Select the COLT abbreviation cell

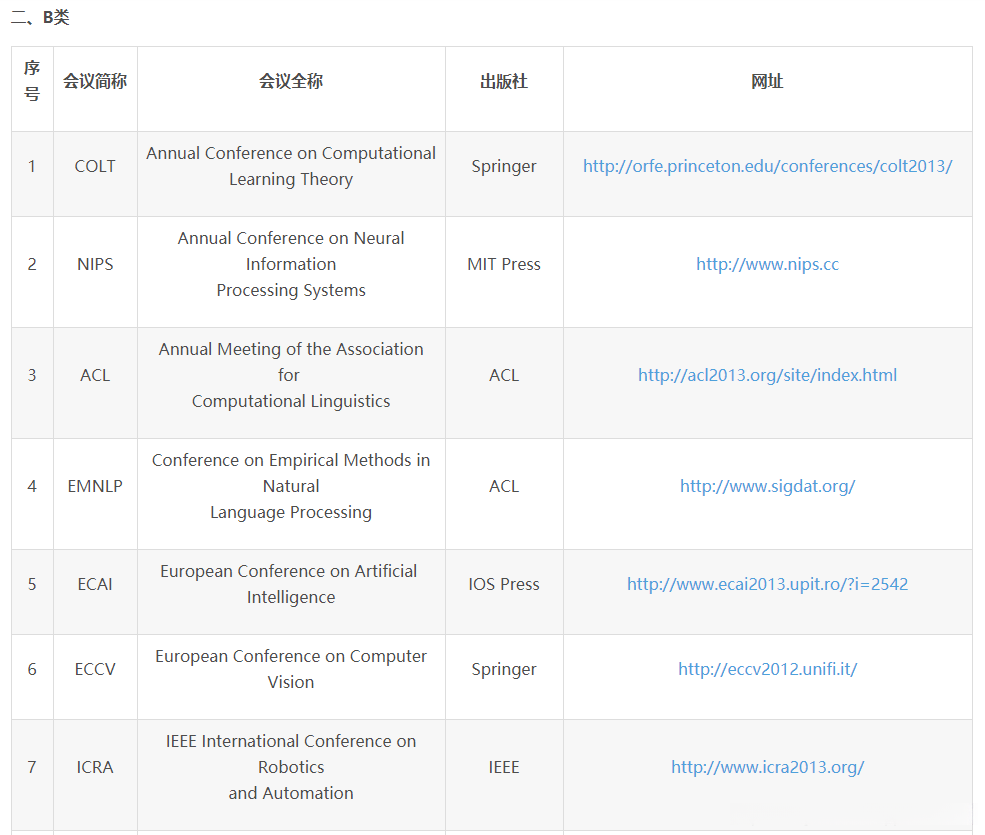tap(95, 166)
